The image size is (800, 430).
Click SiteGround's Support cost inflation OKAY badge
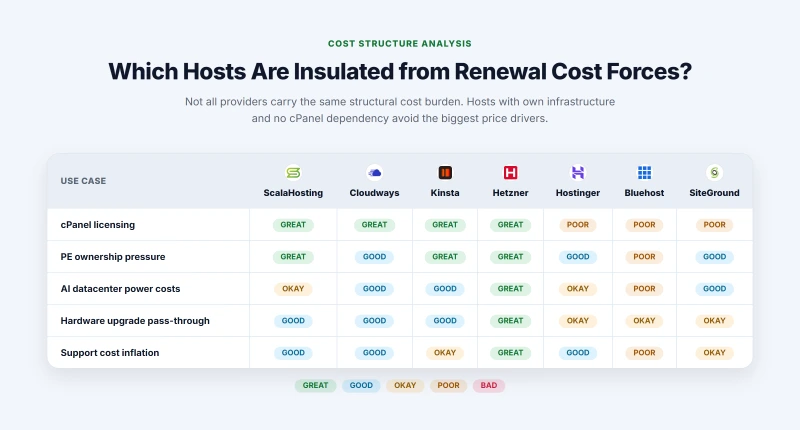tap(714, 352)
